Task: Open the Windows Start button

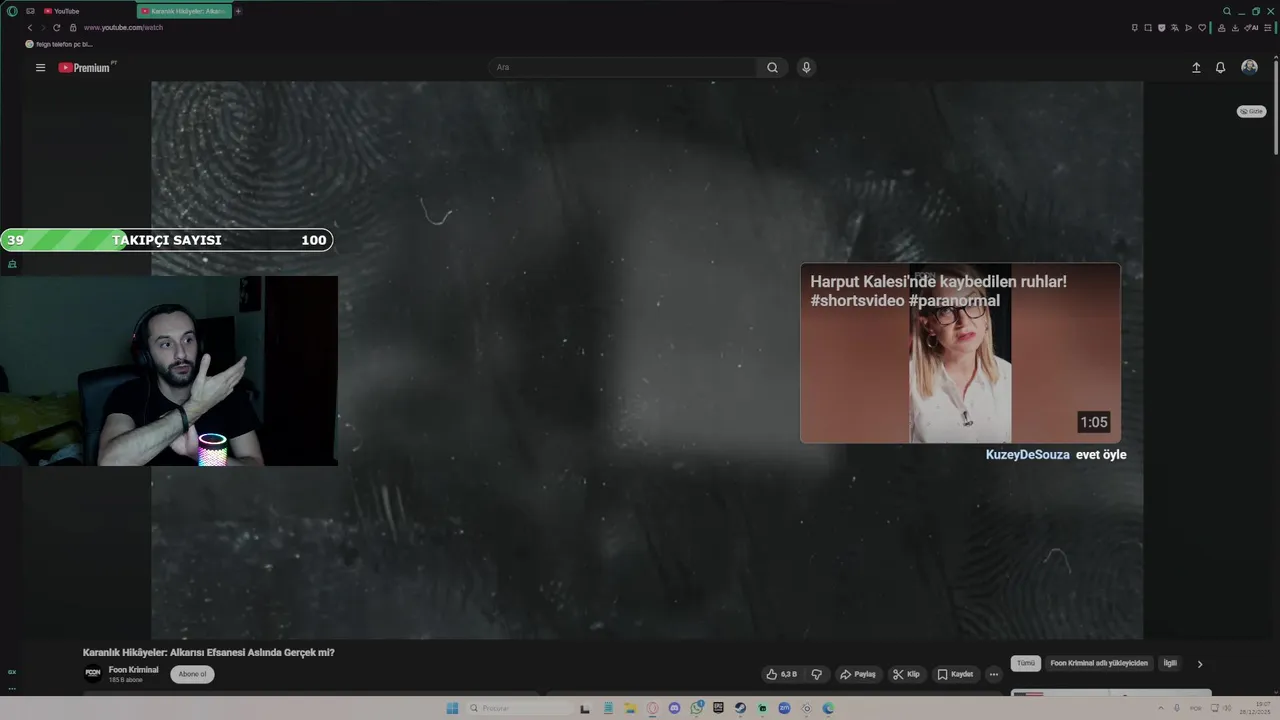Action: coord(452,708)
